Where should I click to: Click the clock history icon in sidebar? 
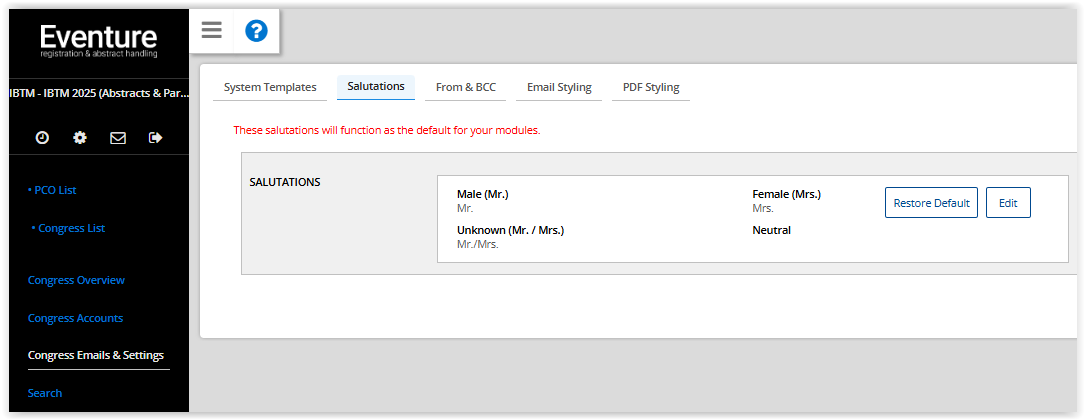point(42,138)
